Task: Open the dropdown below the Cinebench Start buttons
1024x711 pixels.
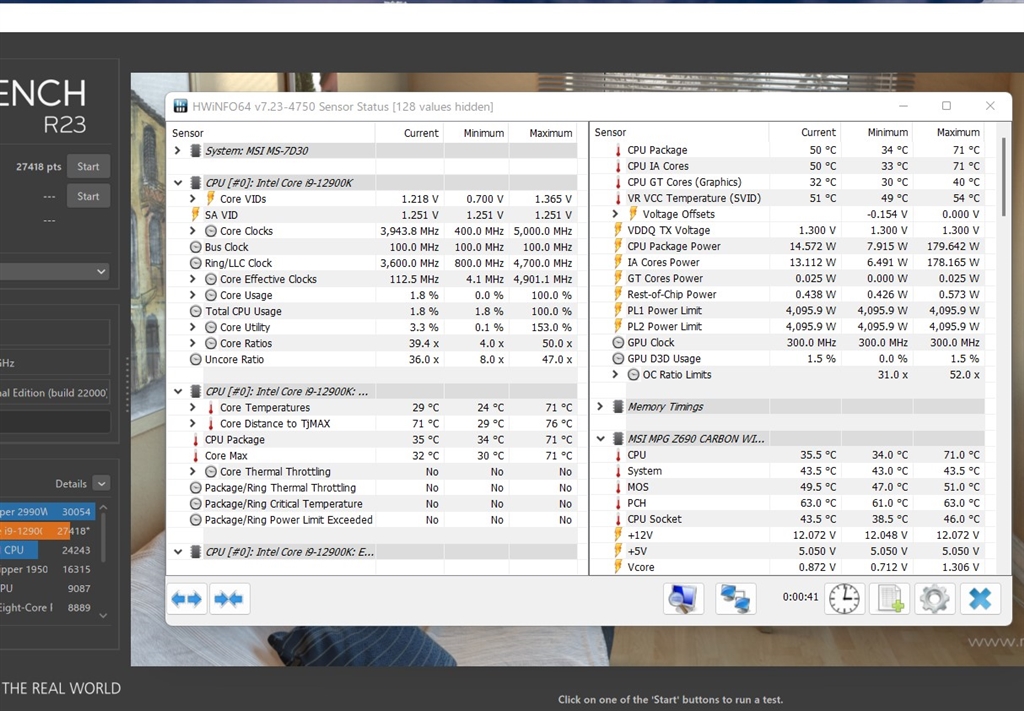Action: tap(55, 271)
